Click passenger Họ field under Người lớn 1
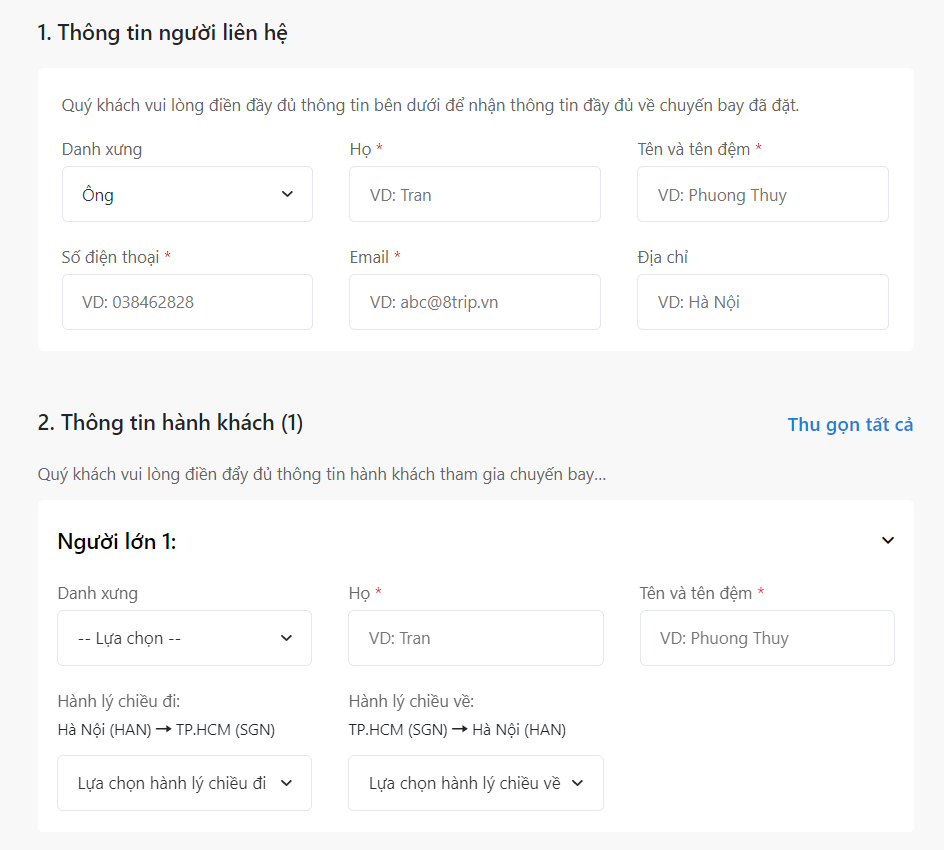Viewport: 944px width, 850px height. point(475,638)
